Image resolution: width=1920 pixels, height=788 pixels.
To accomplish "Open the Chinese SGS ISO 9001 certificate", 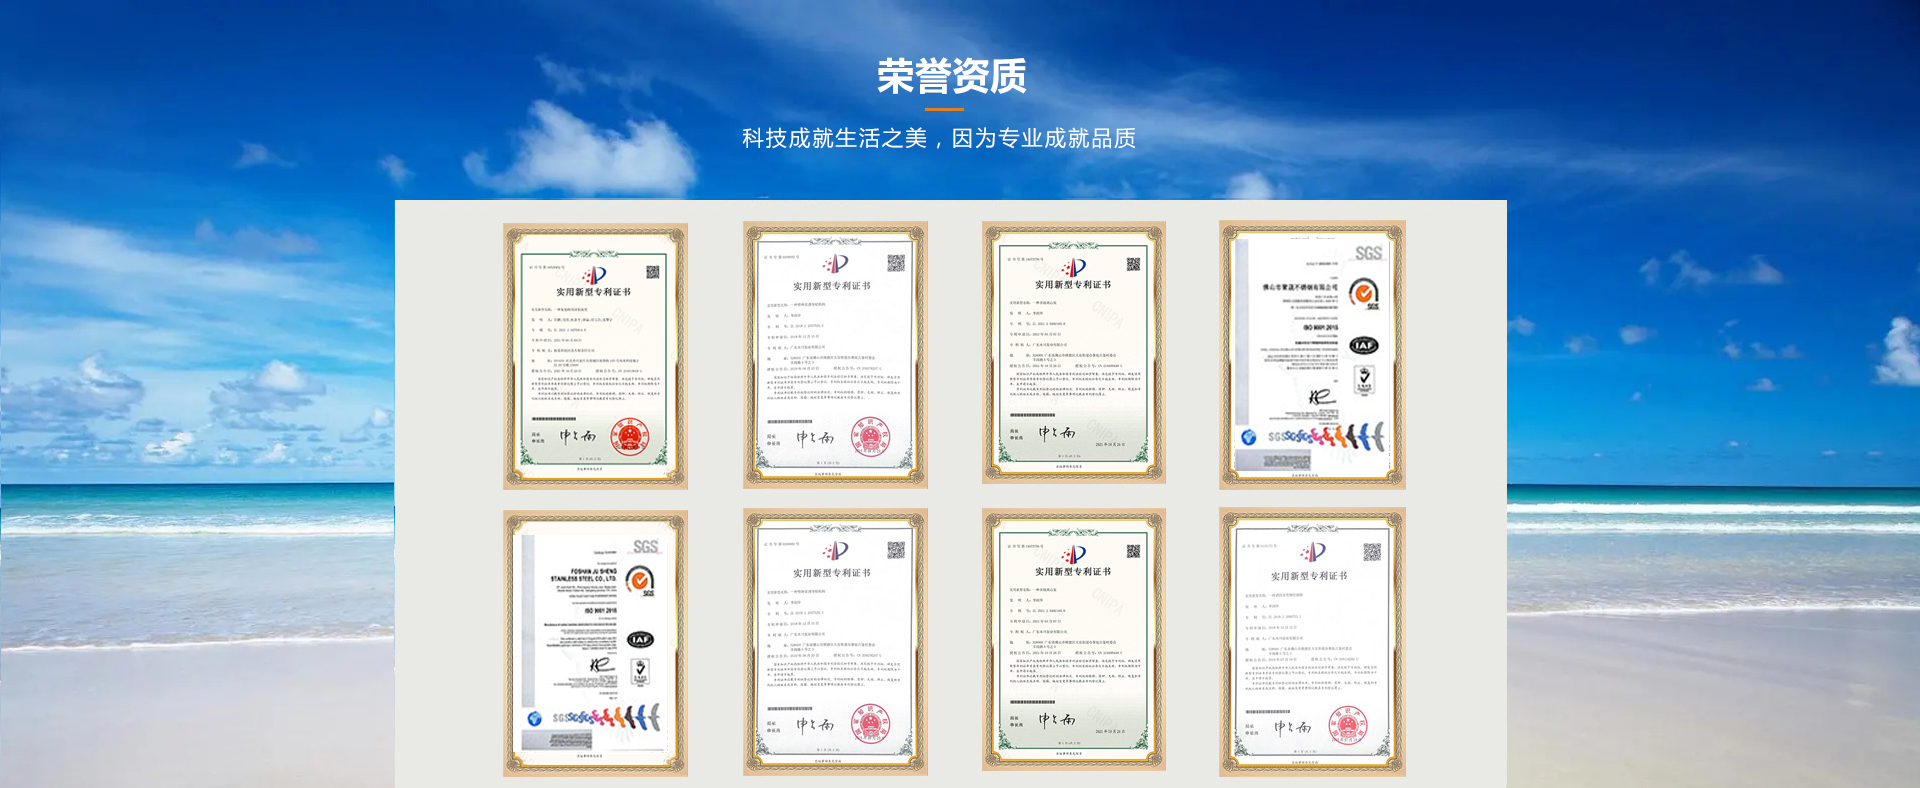I will 1312,355.
